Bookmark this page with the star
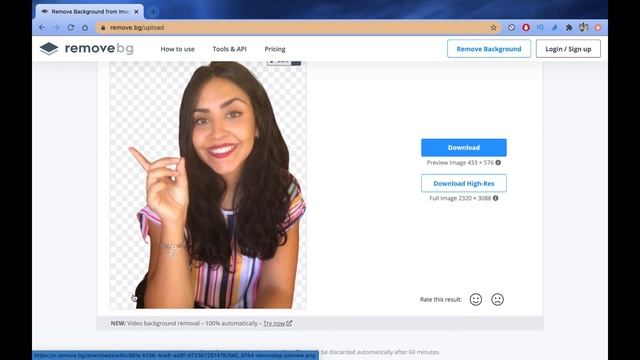This screenshot has height=360, width=640. [493, 27]
